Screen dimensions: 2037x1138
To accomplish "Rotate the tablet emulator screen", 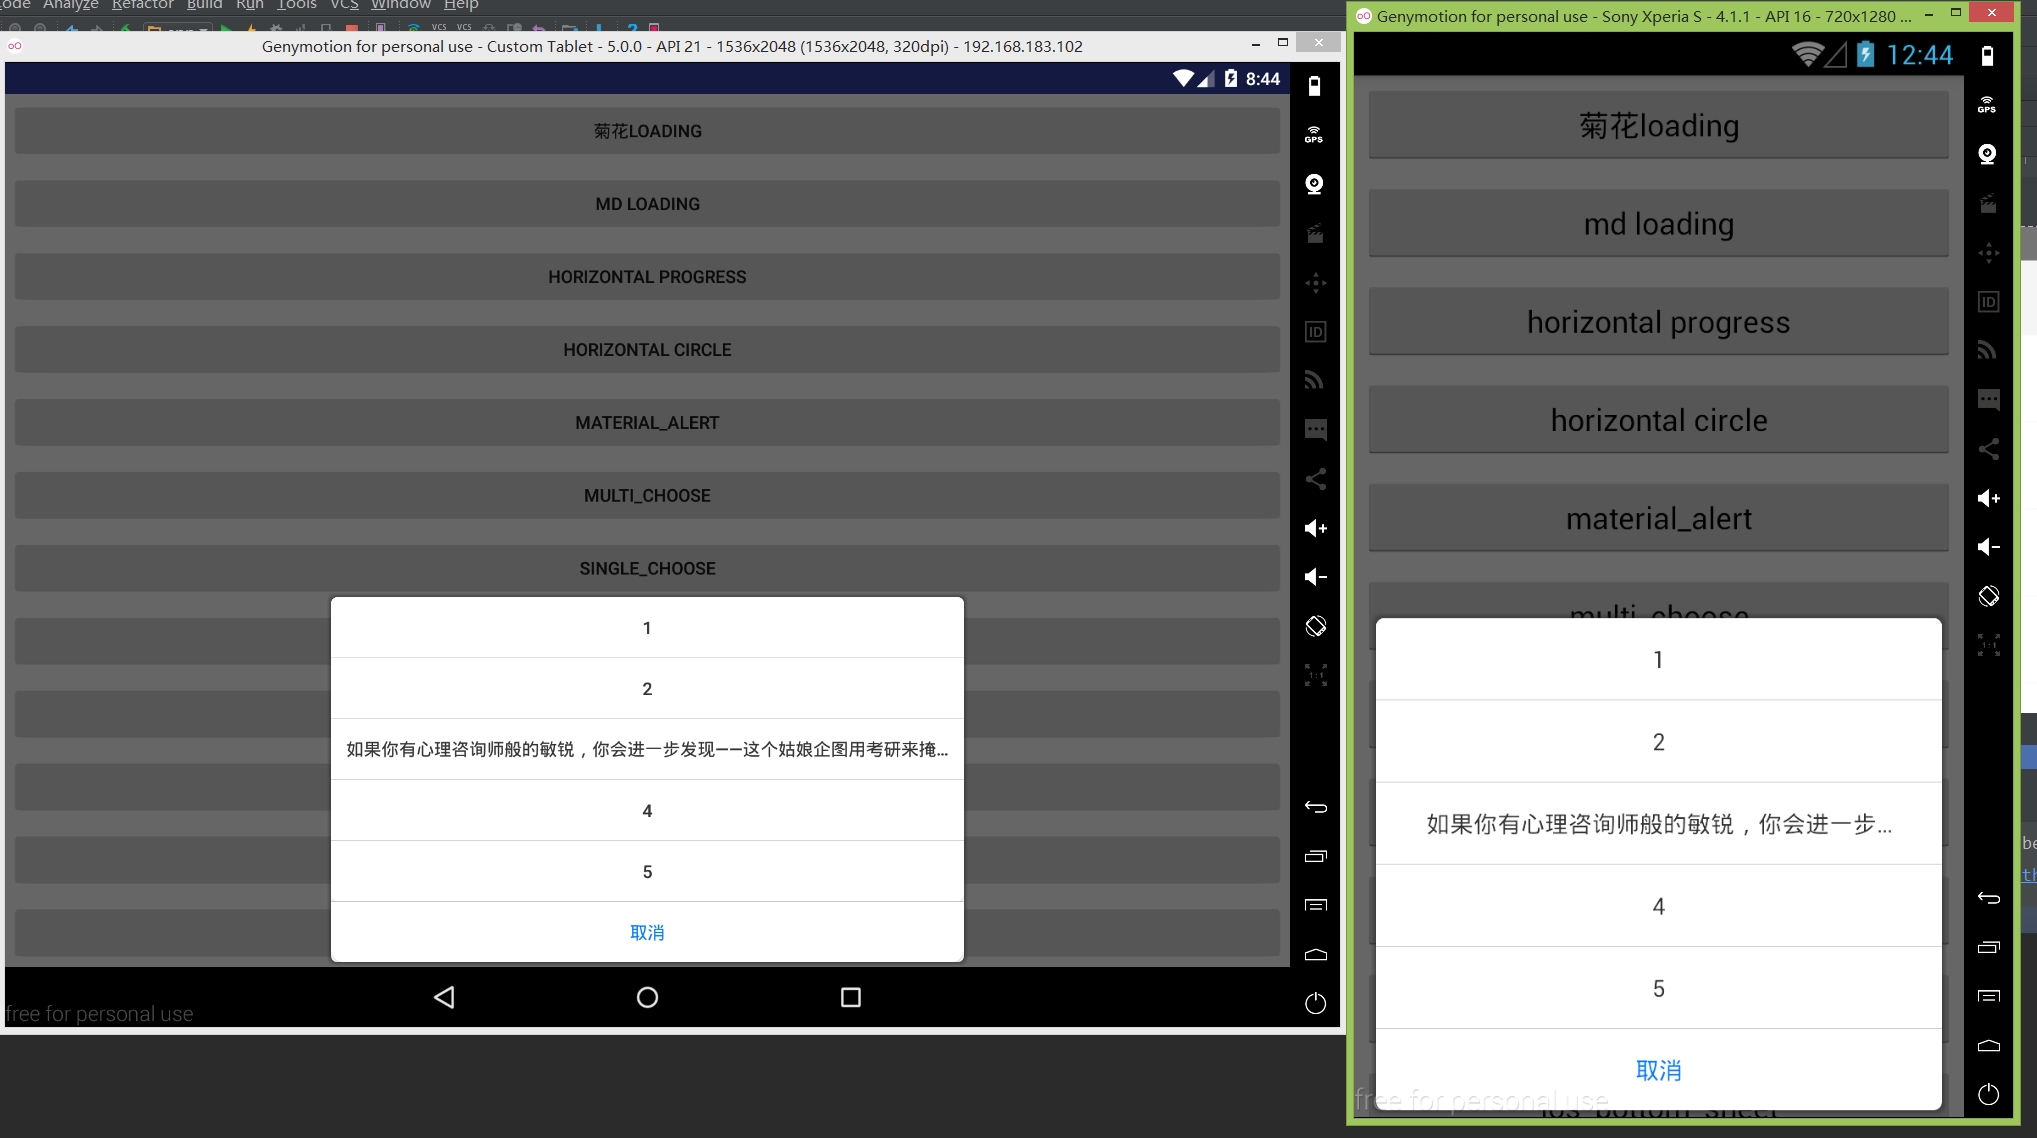I will point(1315,626).
